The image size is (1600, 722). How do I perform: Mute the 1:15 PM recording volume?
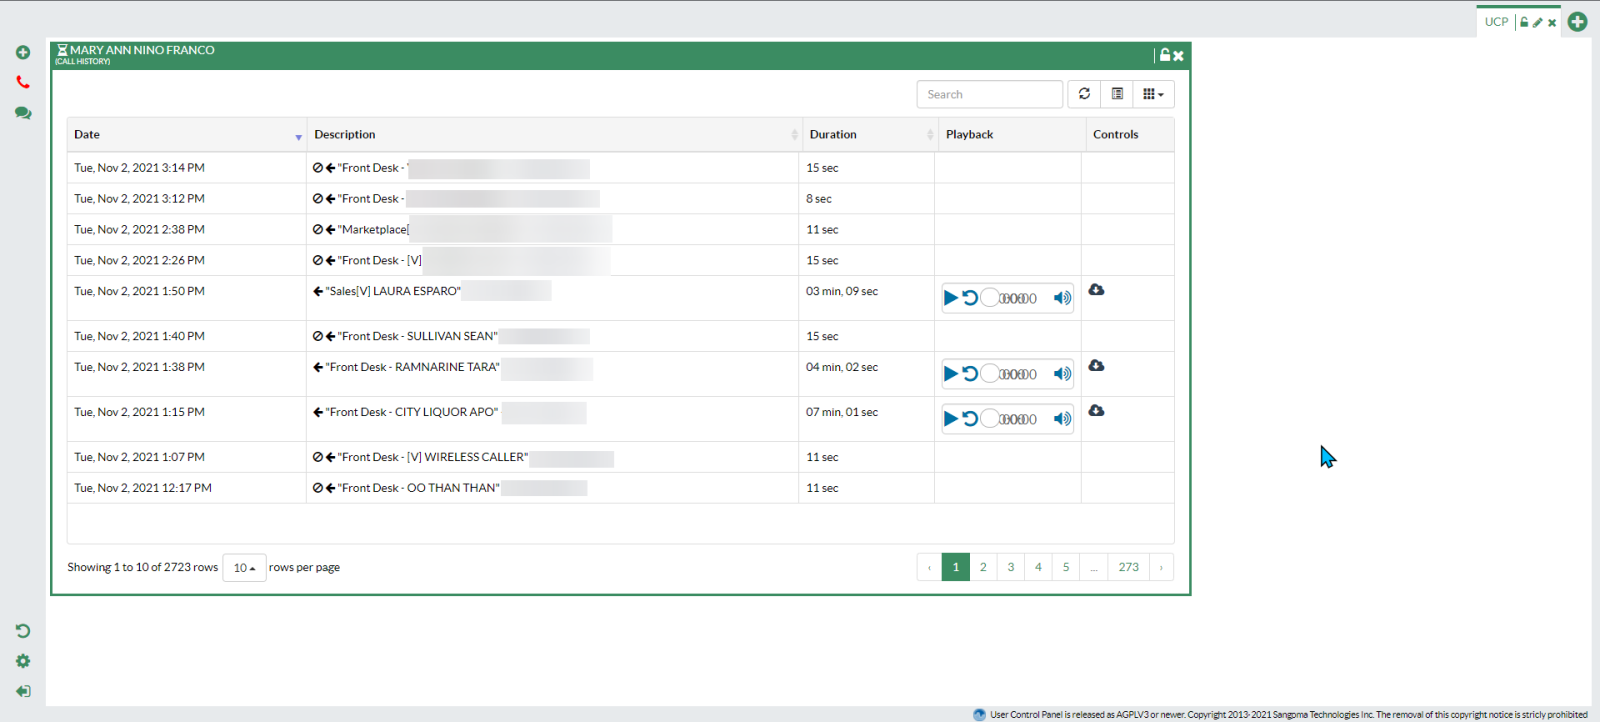pyautogui.click(x=1062, y=419)
